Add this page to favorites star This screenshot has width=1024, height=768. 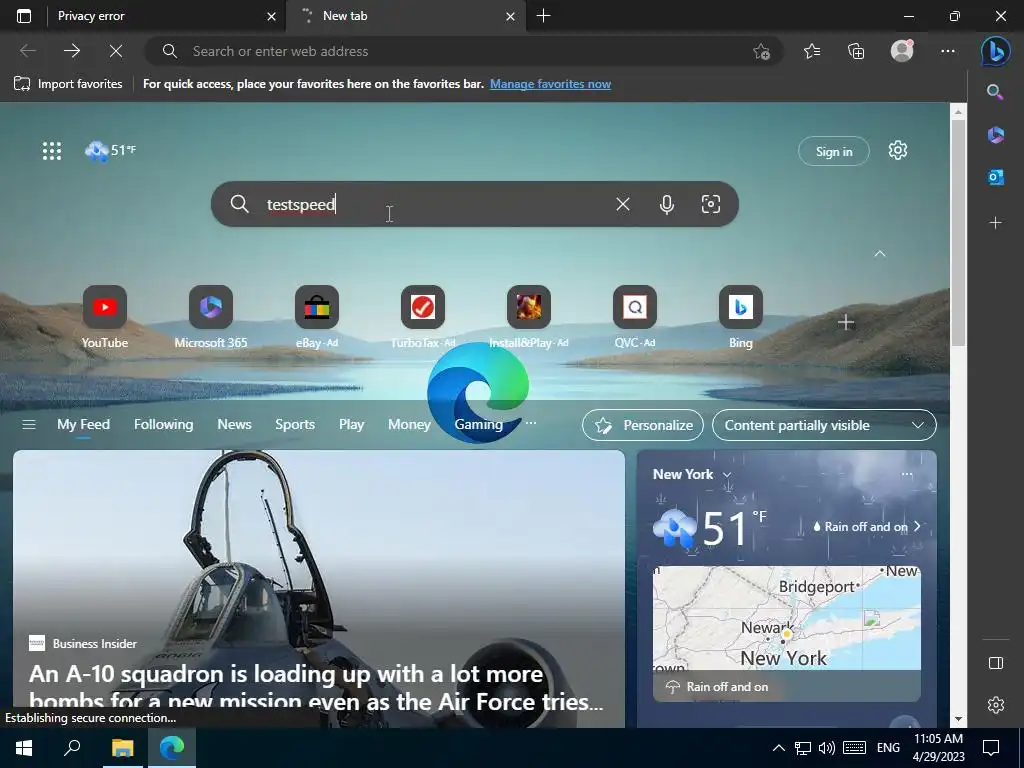(761, 52)
